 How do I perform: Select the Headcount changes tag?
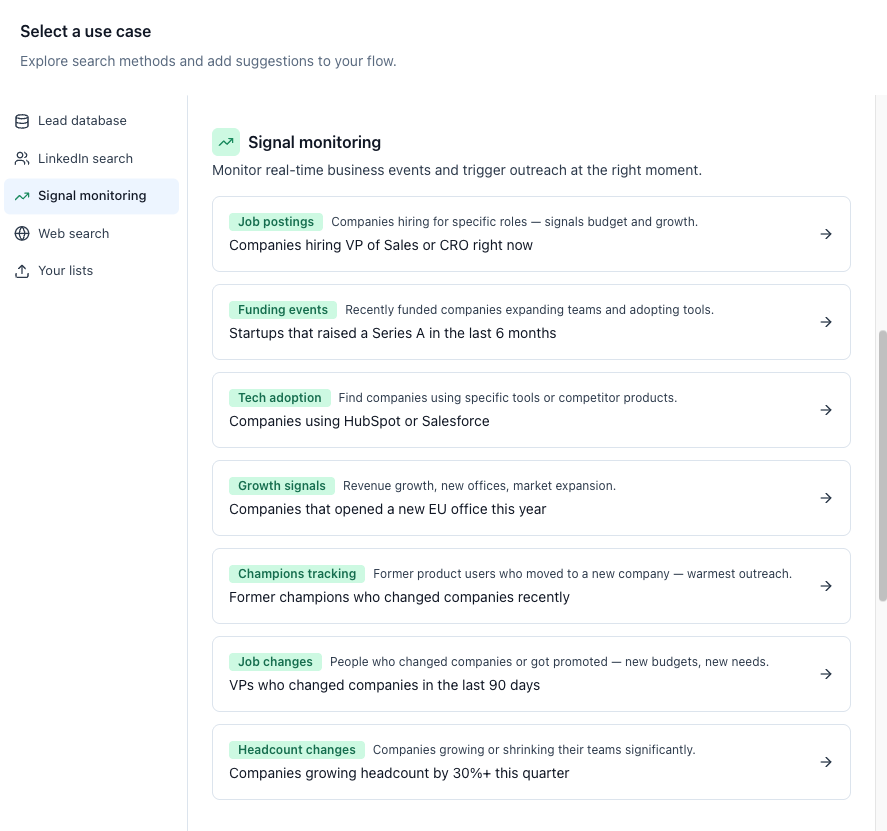point(297,750)
